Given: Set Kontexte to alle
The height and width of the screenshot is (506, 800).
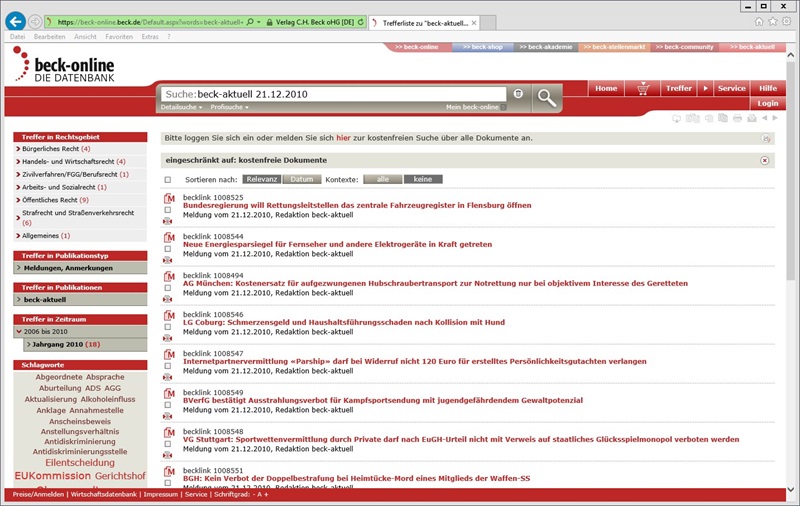Looking at the screenshot, I should pyautogui.click(x=383, y=180).
